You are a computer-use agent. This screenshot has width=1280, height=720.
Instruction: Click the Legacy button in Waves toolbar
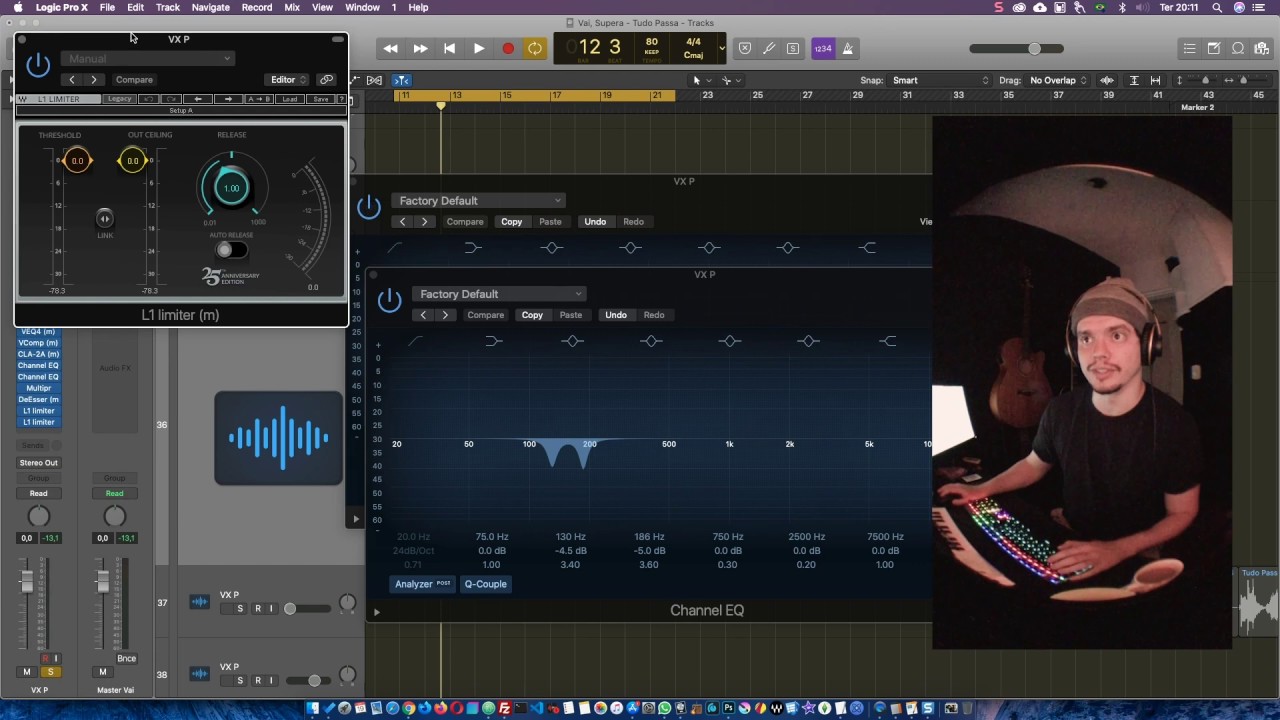[x=120, y=99]
